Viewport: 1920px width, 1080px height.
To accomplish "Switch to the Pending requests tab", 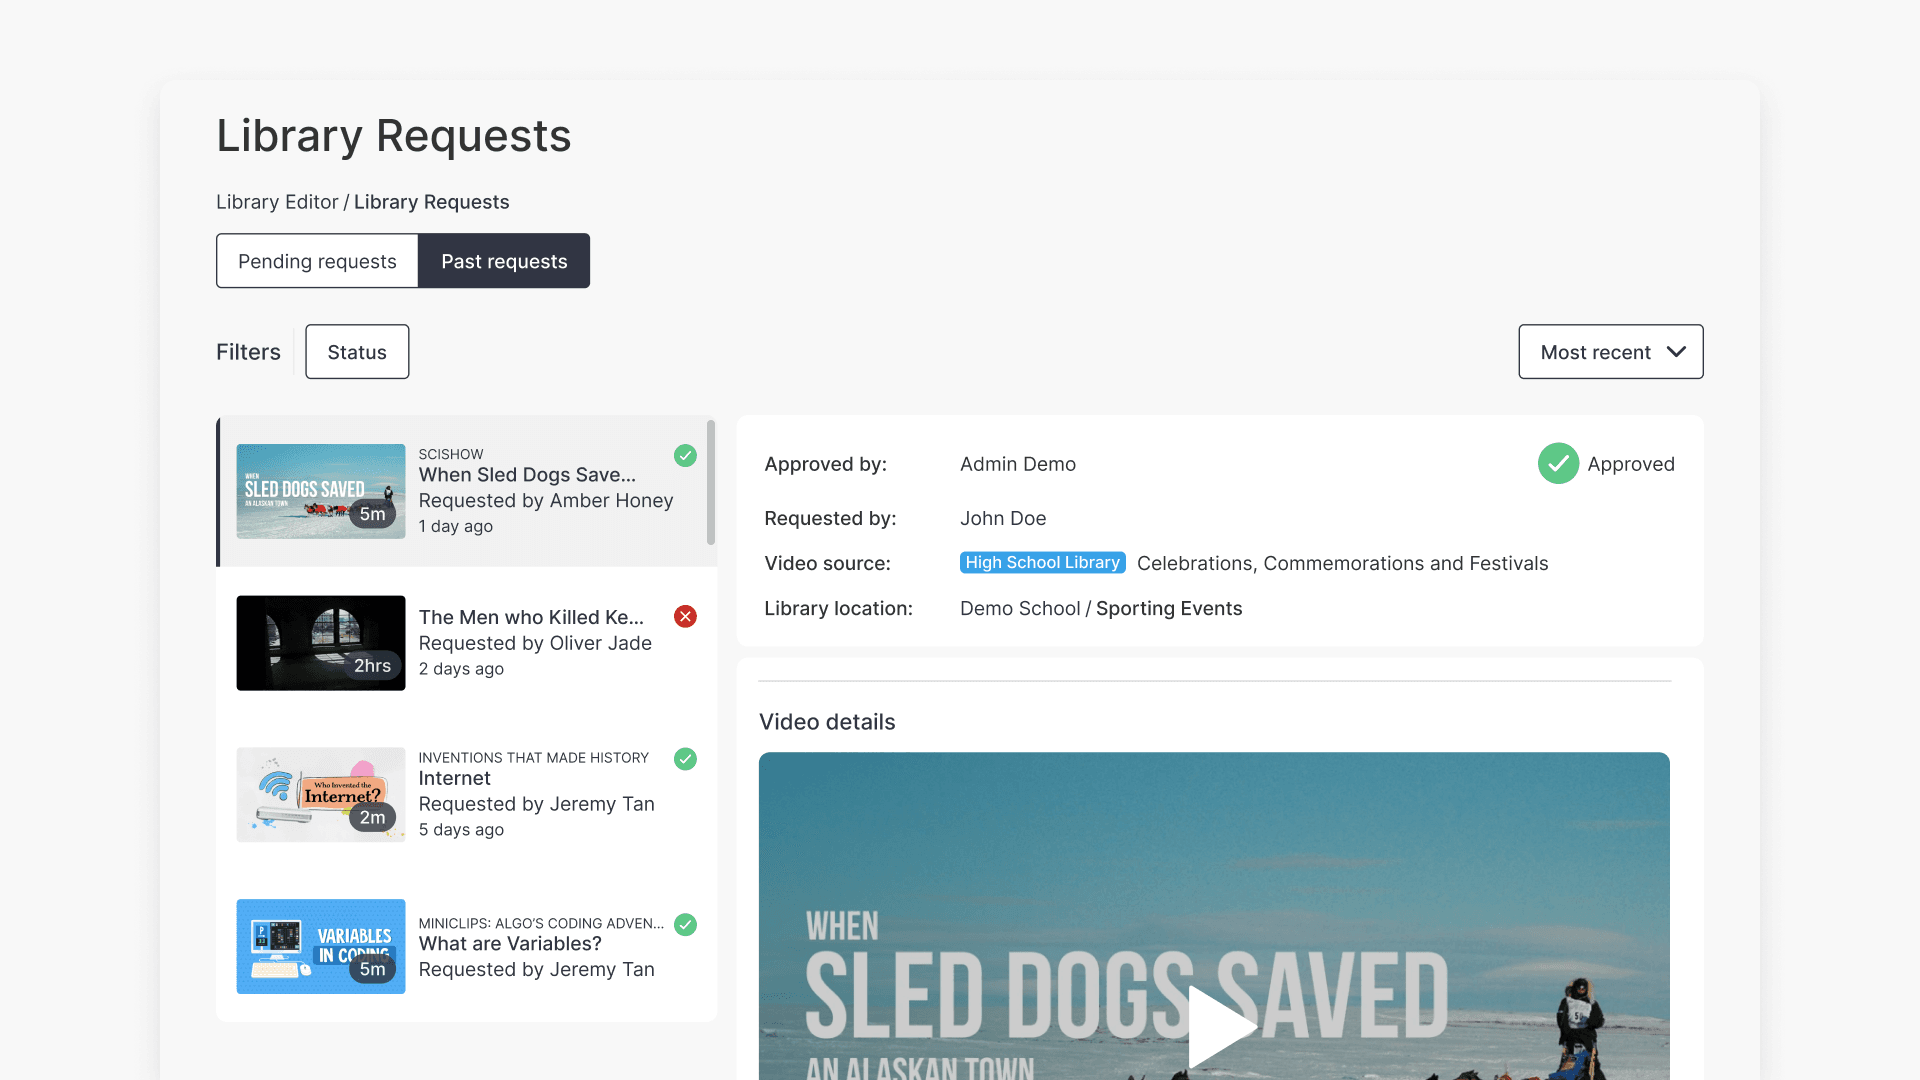I will (317, 261).
